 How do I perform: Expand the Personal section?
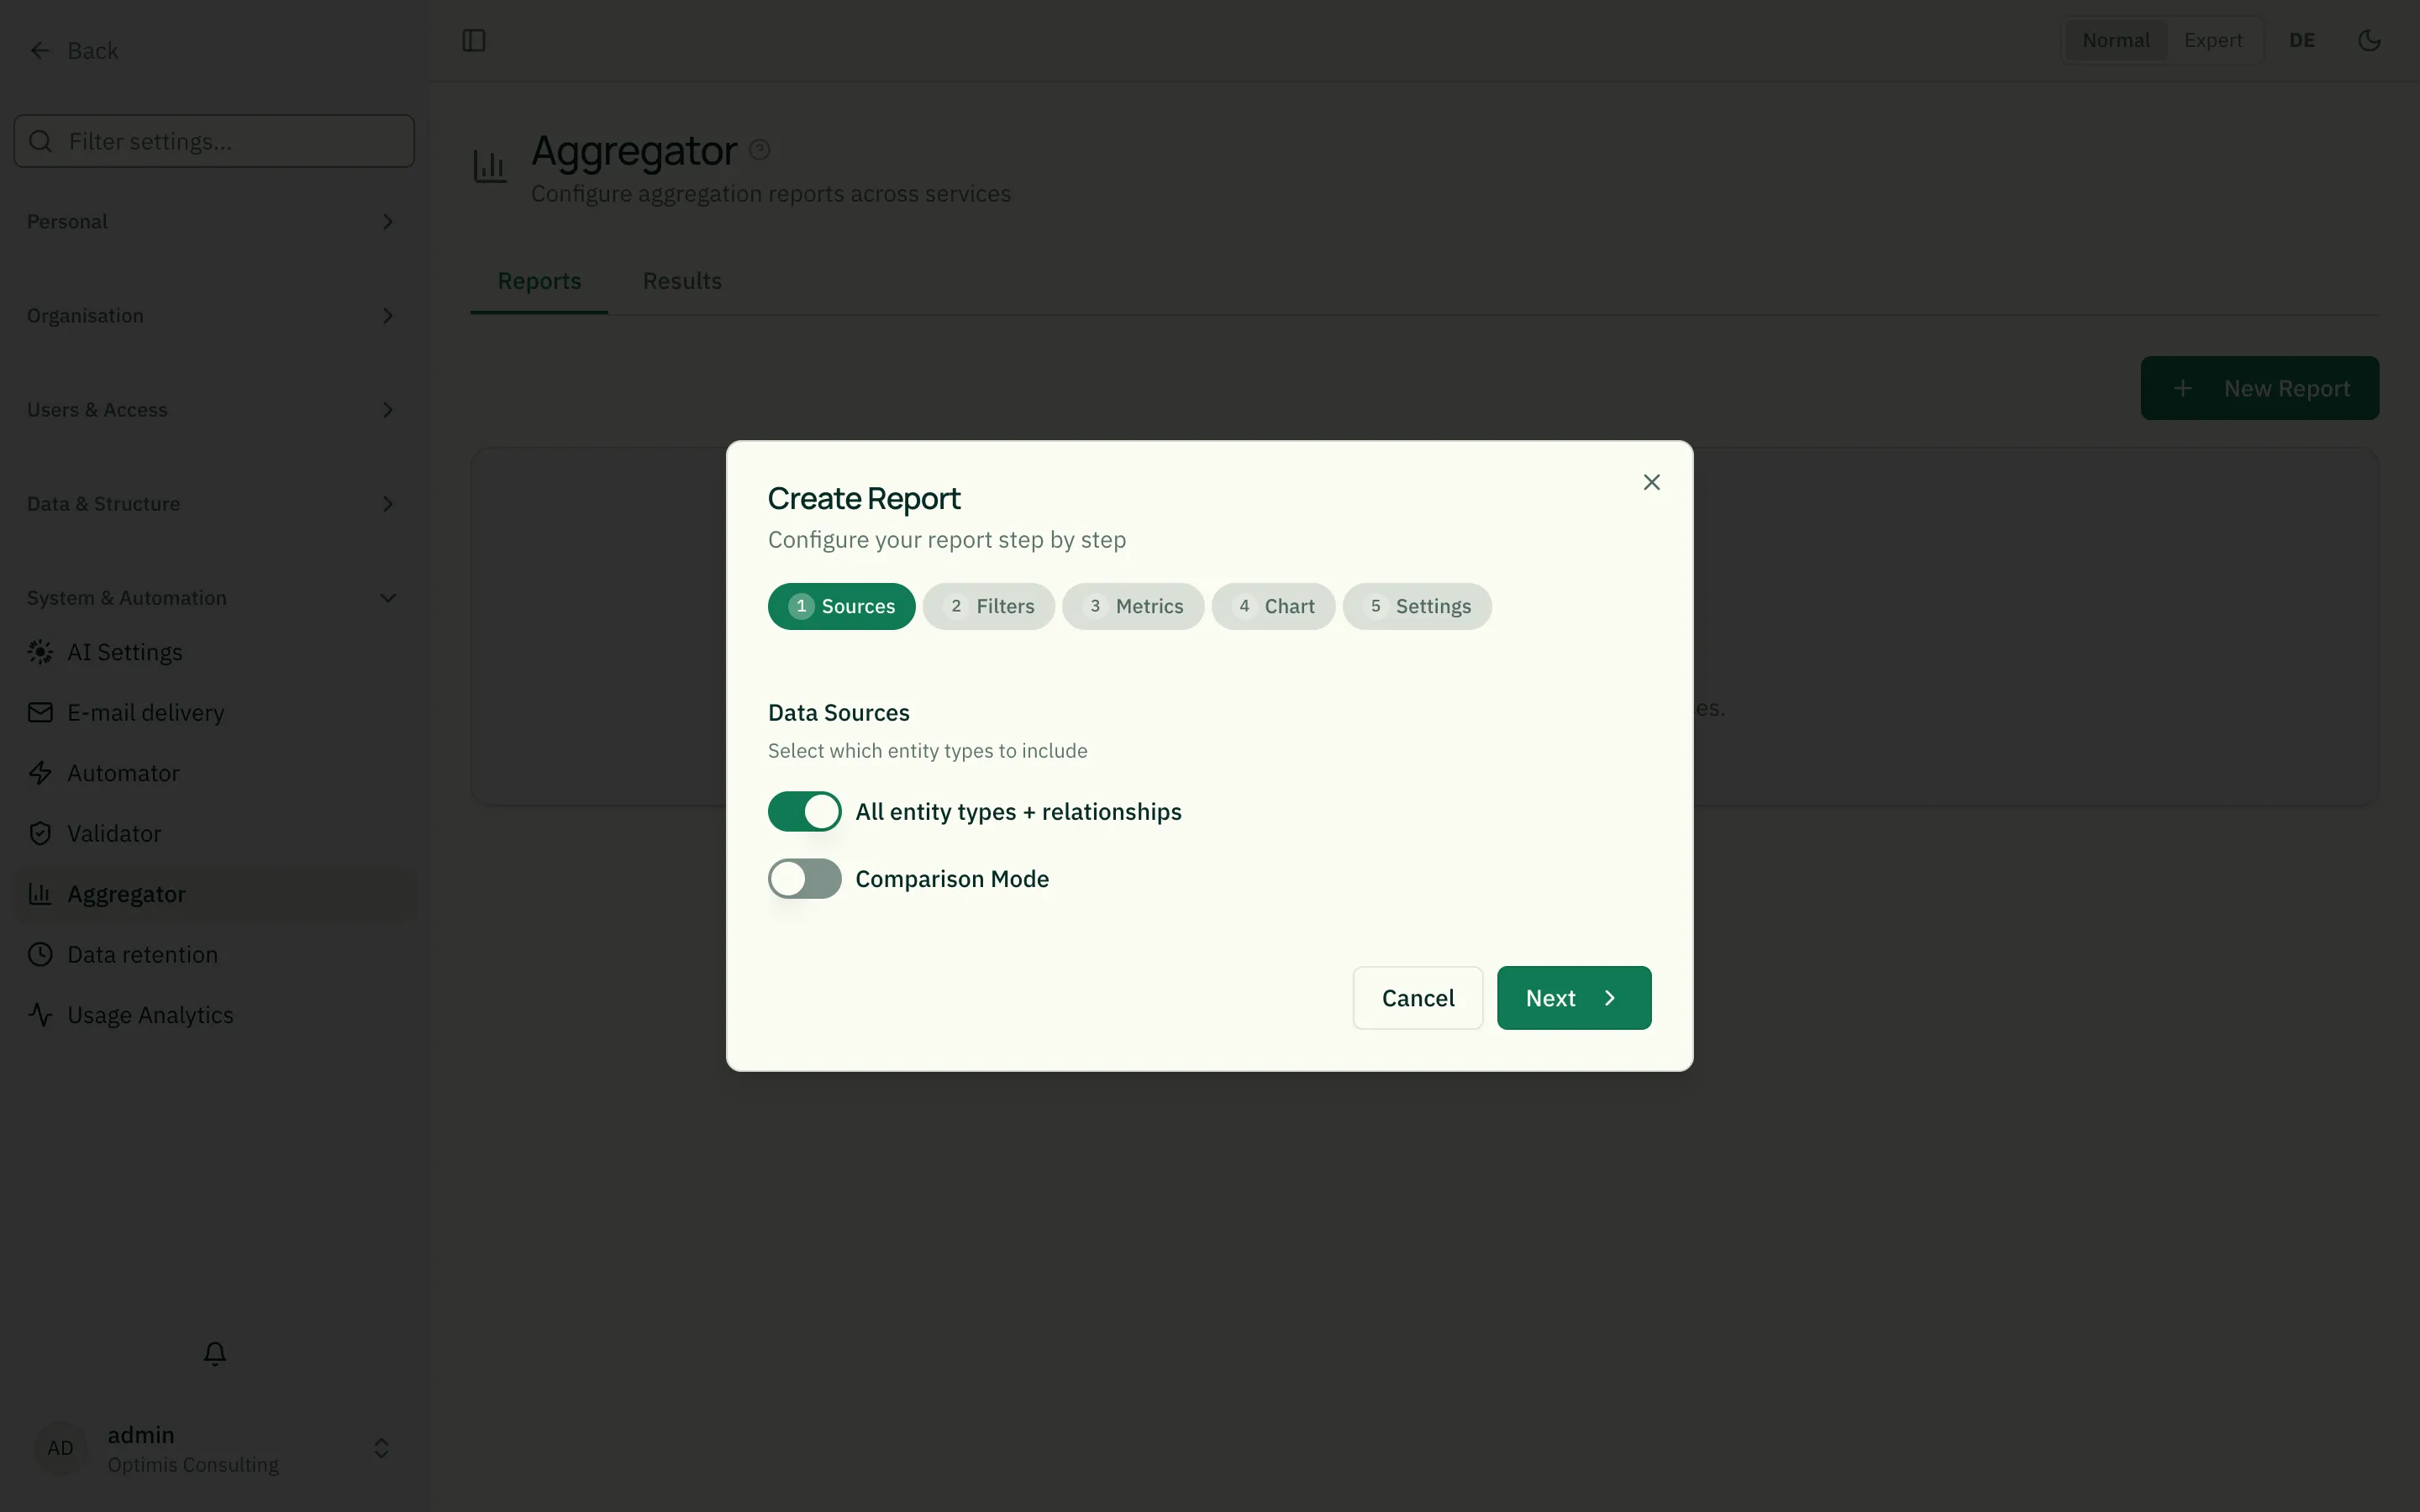tap(213, 222)
